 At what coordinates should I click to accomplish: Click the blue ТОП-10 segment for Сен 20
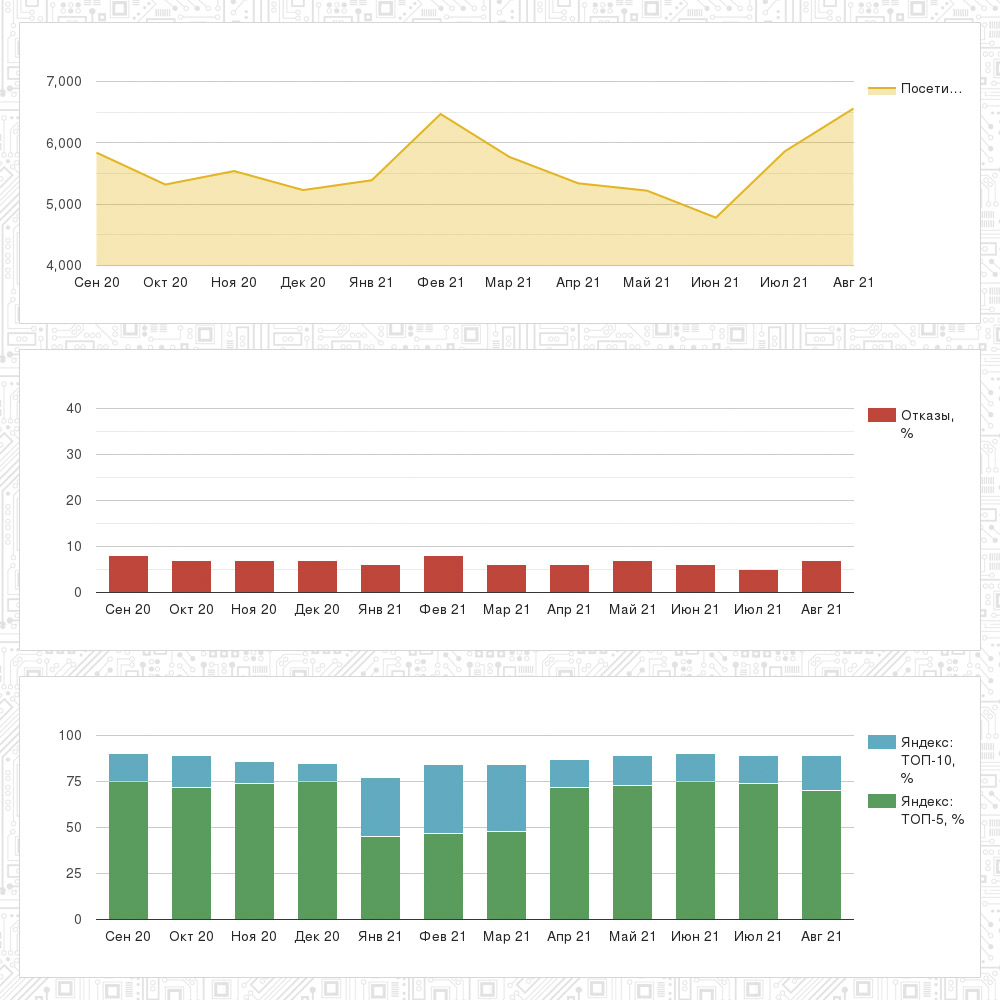128,767
